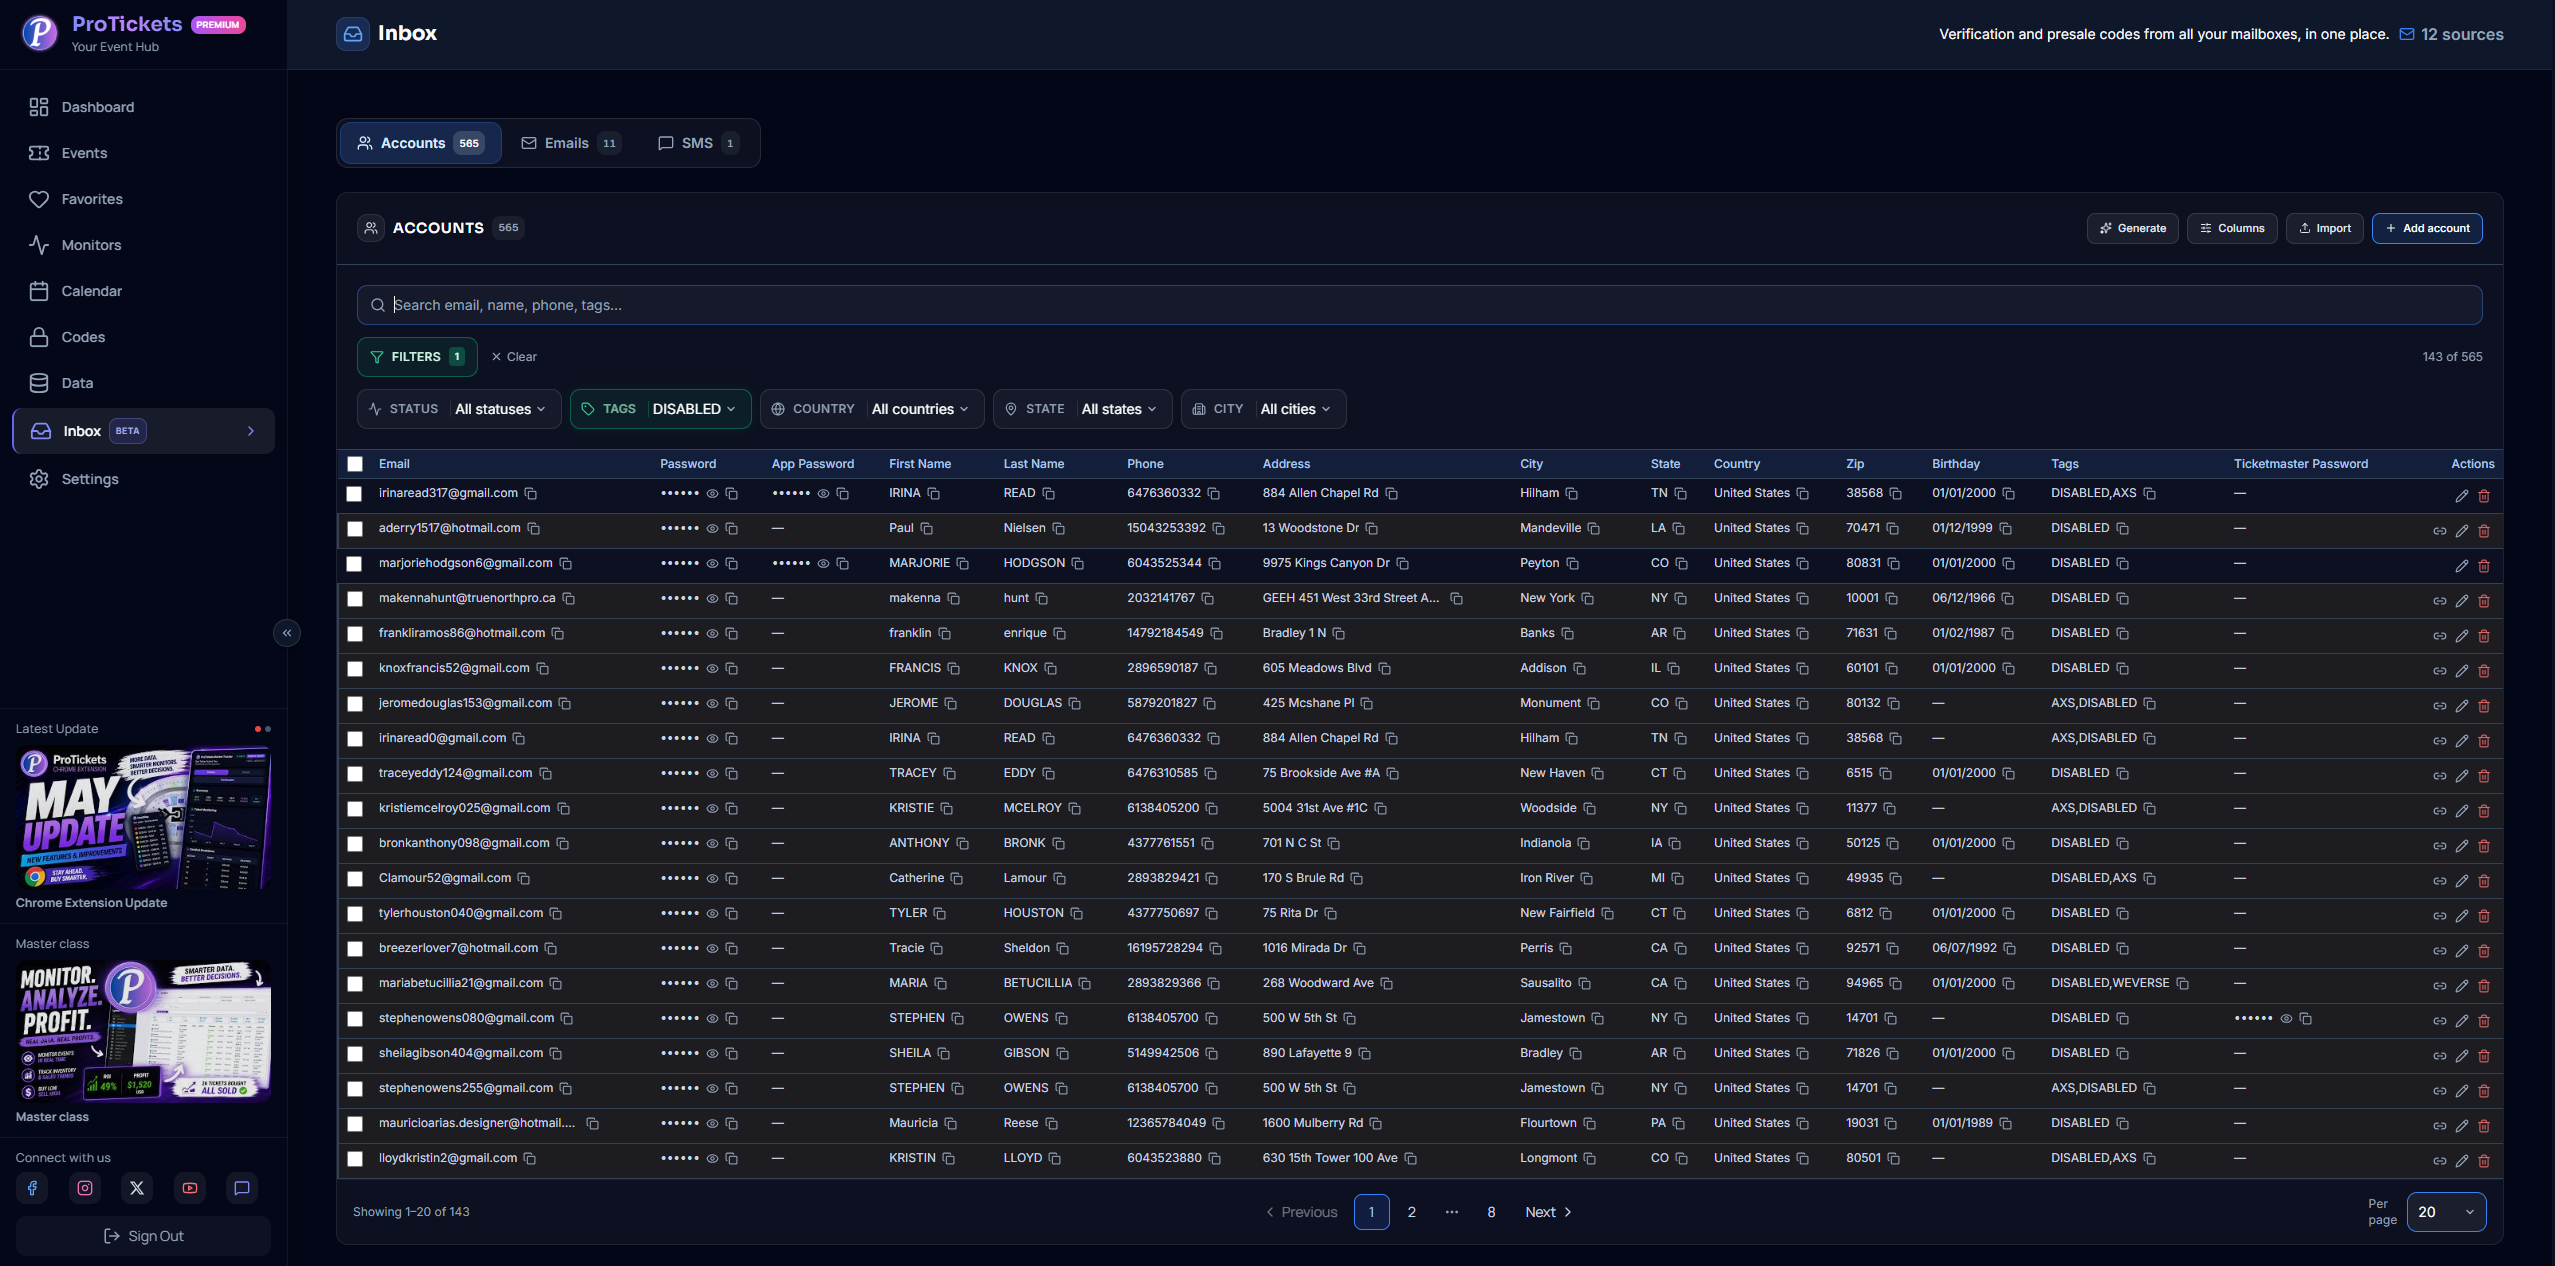Click the search accounts field
The width and height of the screenshot is (2555, 1266).
(1419, 305)
